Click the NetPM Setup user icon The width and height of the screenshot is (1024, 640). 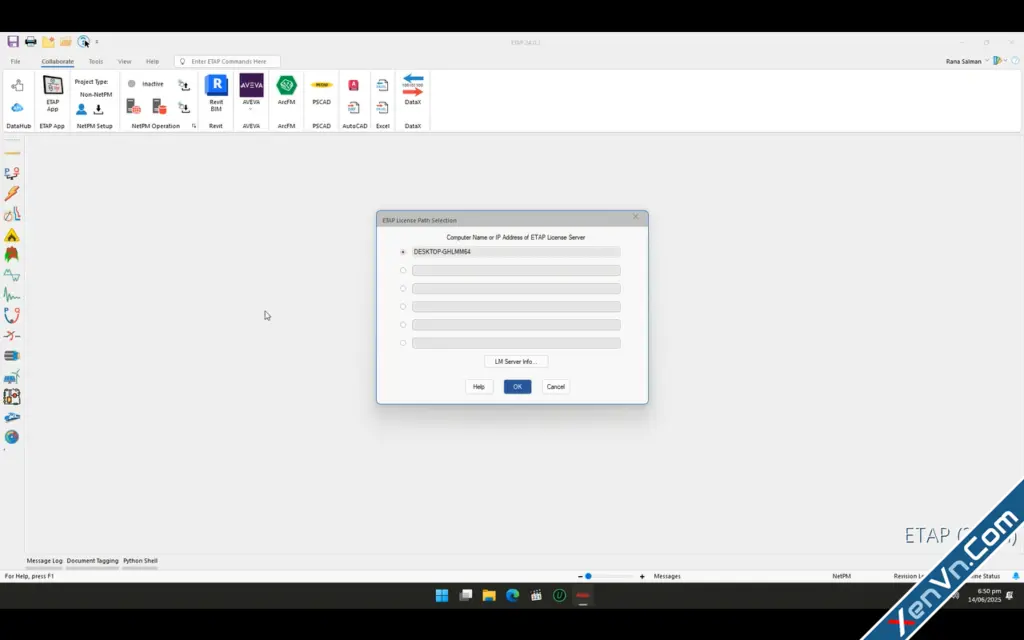[x=82, y=110]
